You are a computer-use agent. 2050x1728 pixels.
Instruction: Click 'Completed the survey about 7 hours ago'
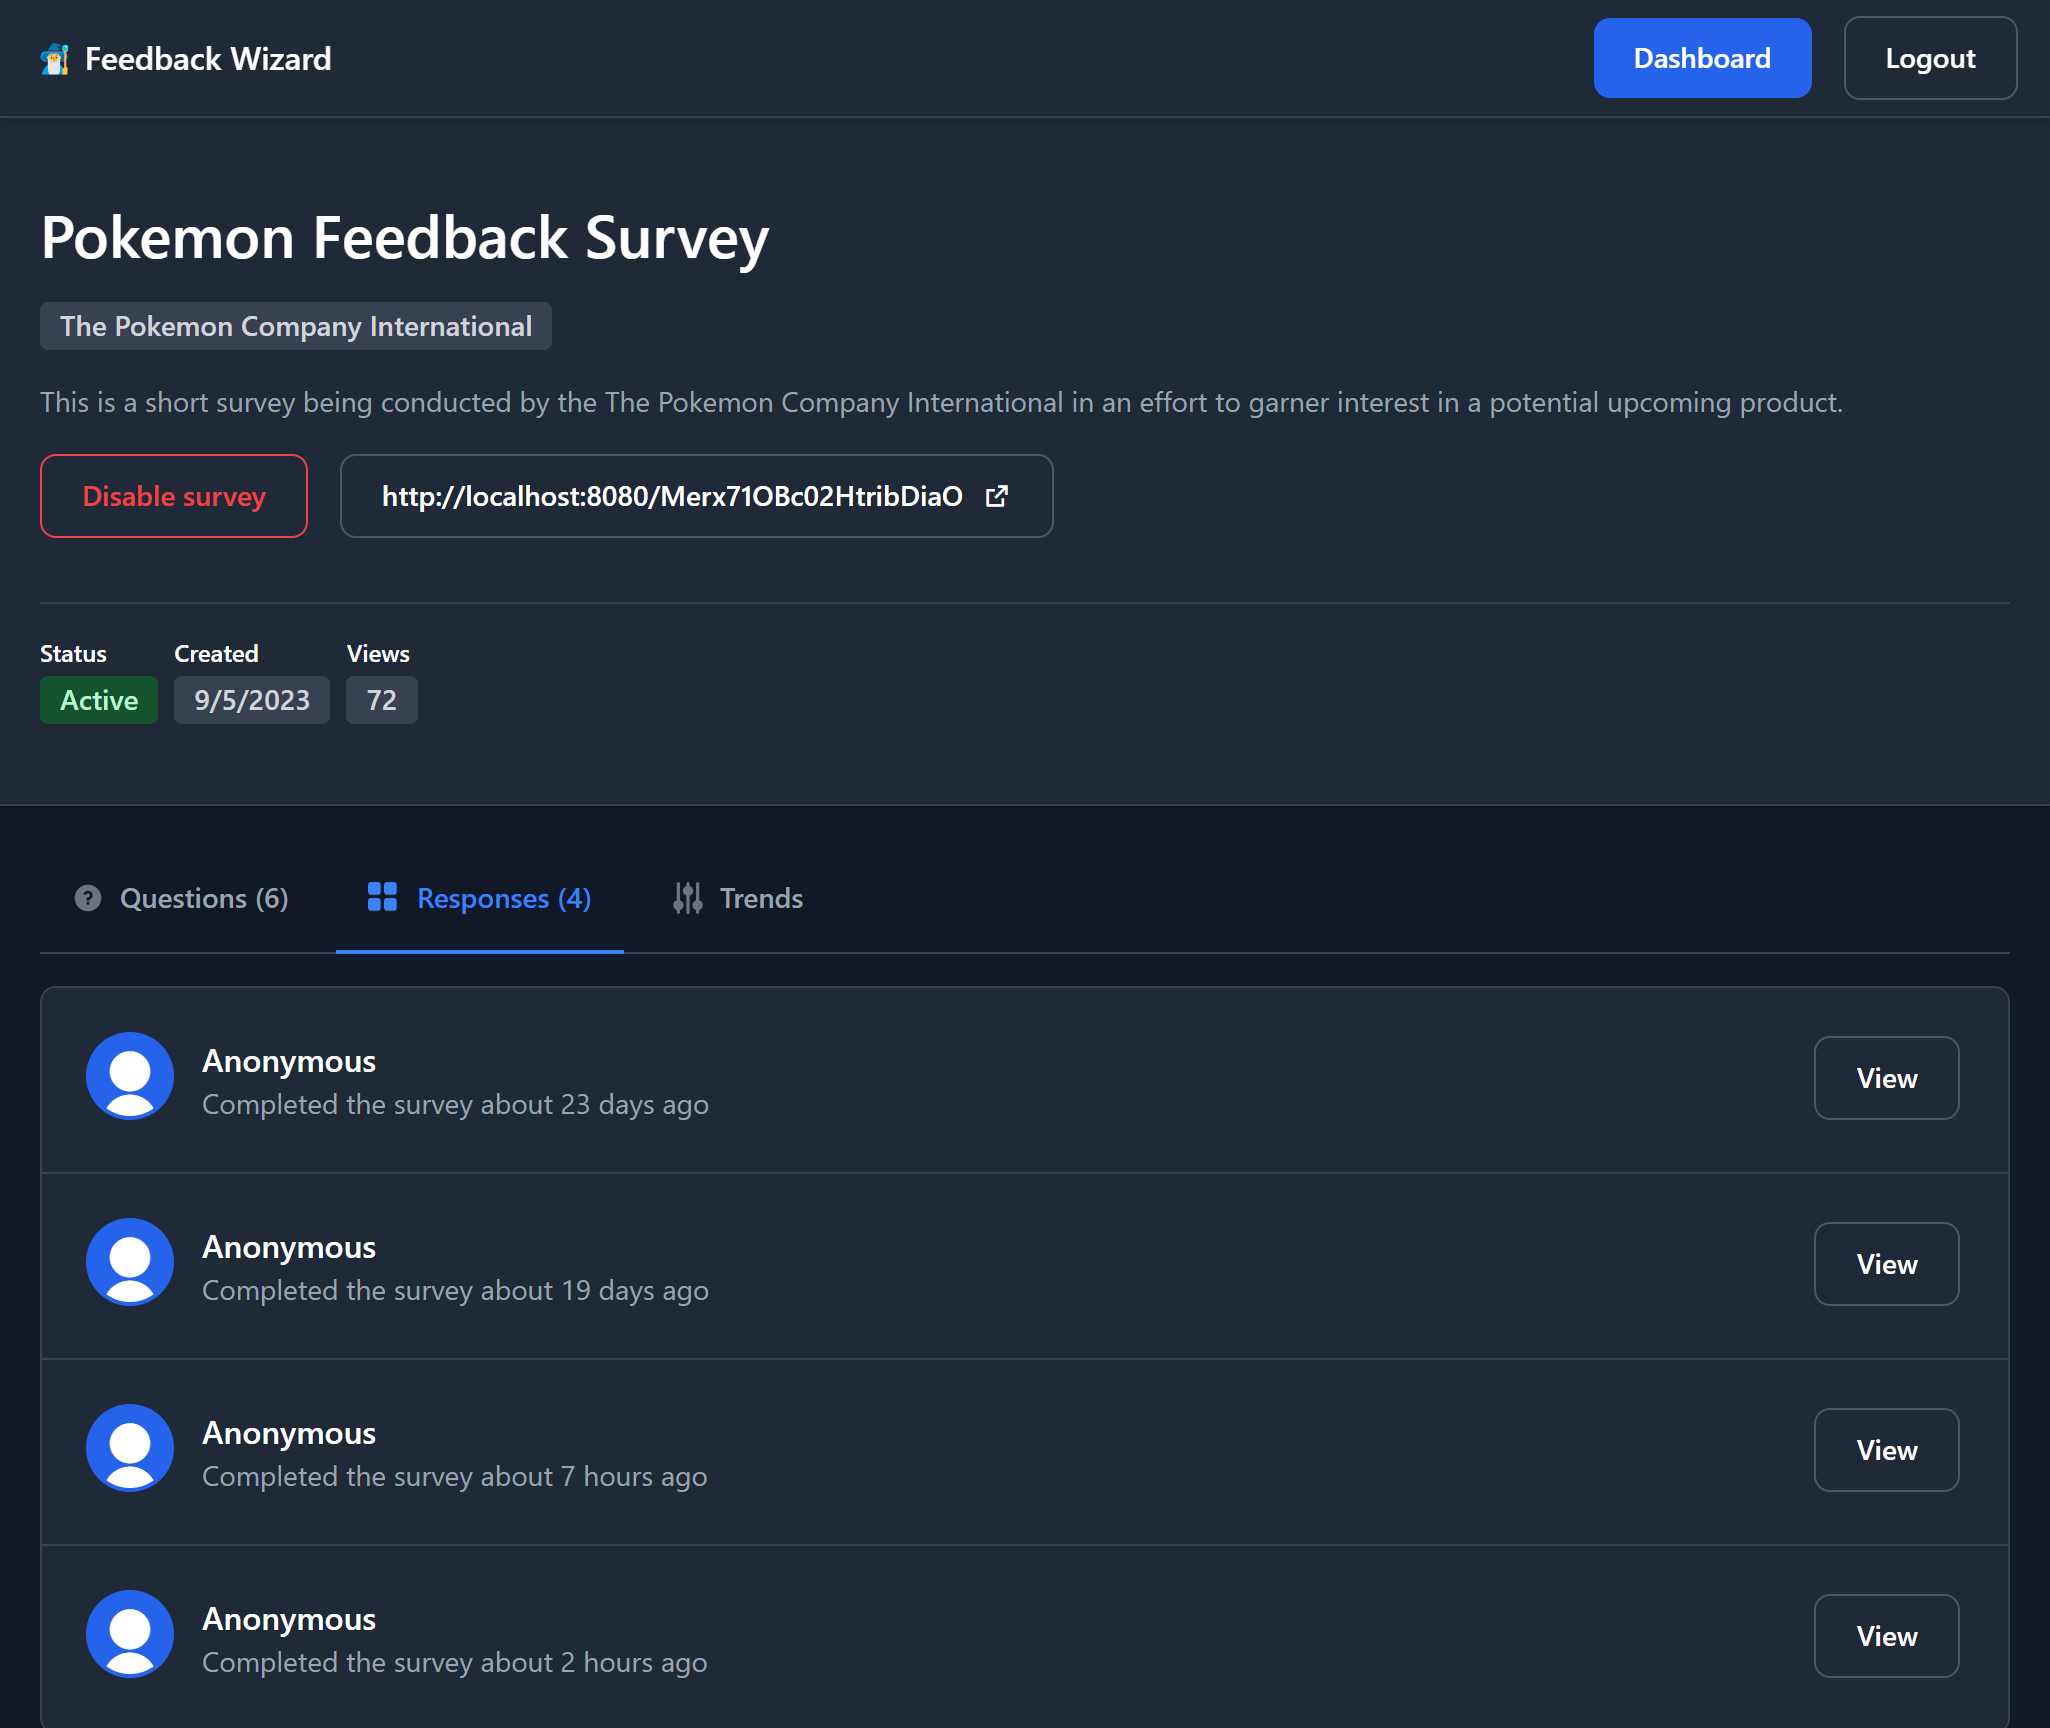click(x=455, y=1477)
